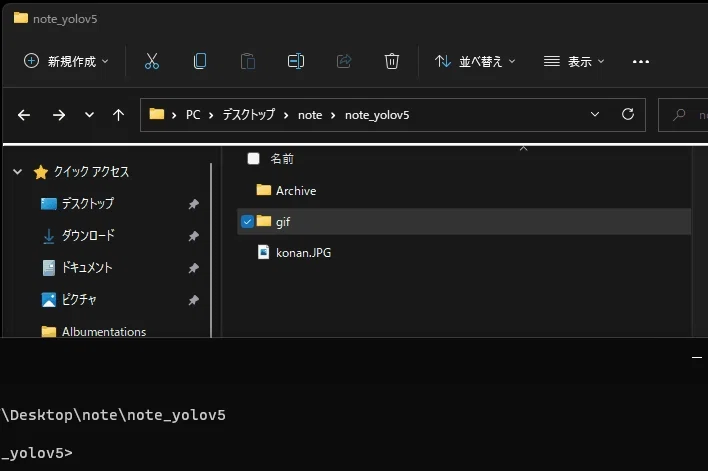Click the Archive folder icon
The image size is (708, 471).
point(264,190)
